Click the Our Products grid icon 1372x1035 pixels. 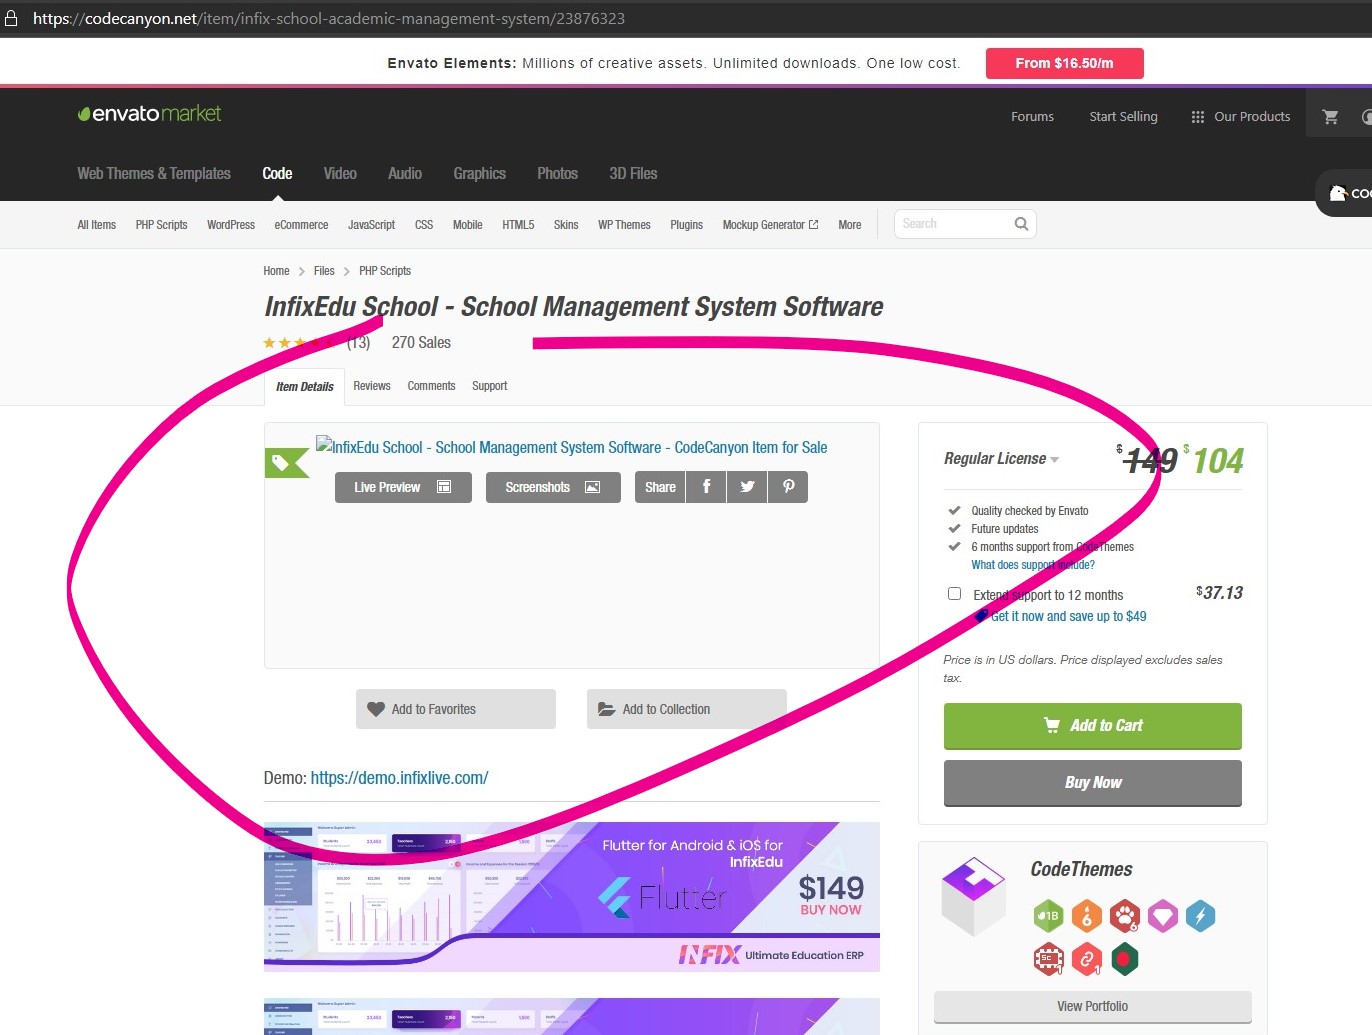[x=1198, y=117]
